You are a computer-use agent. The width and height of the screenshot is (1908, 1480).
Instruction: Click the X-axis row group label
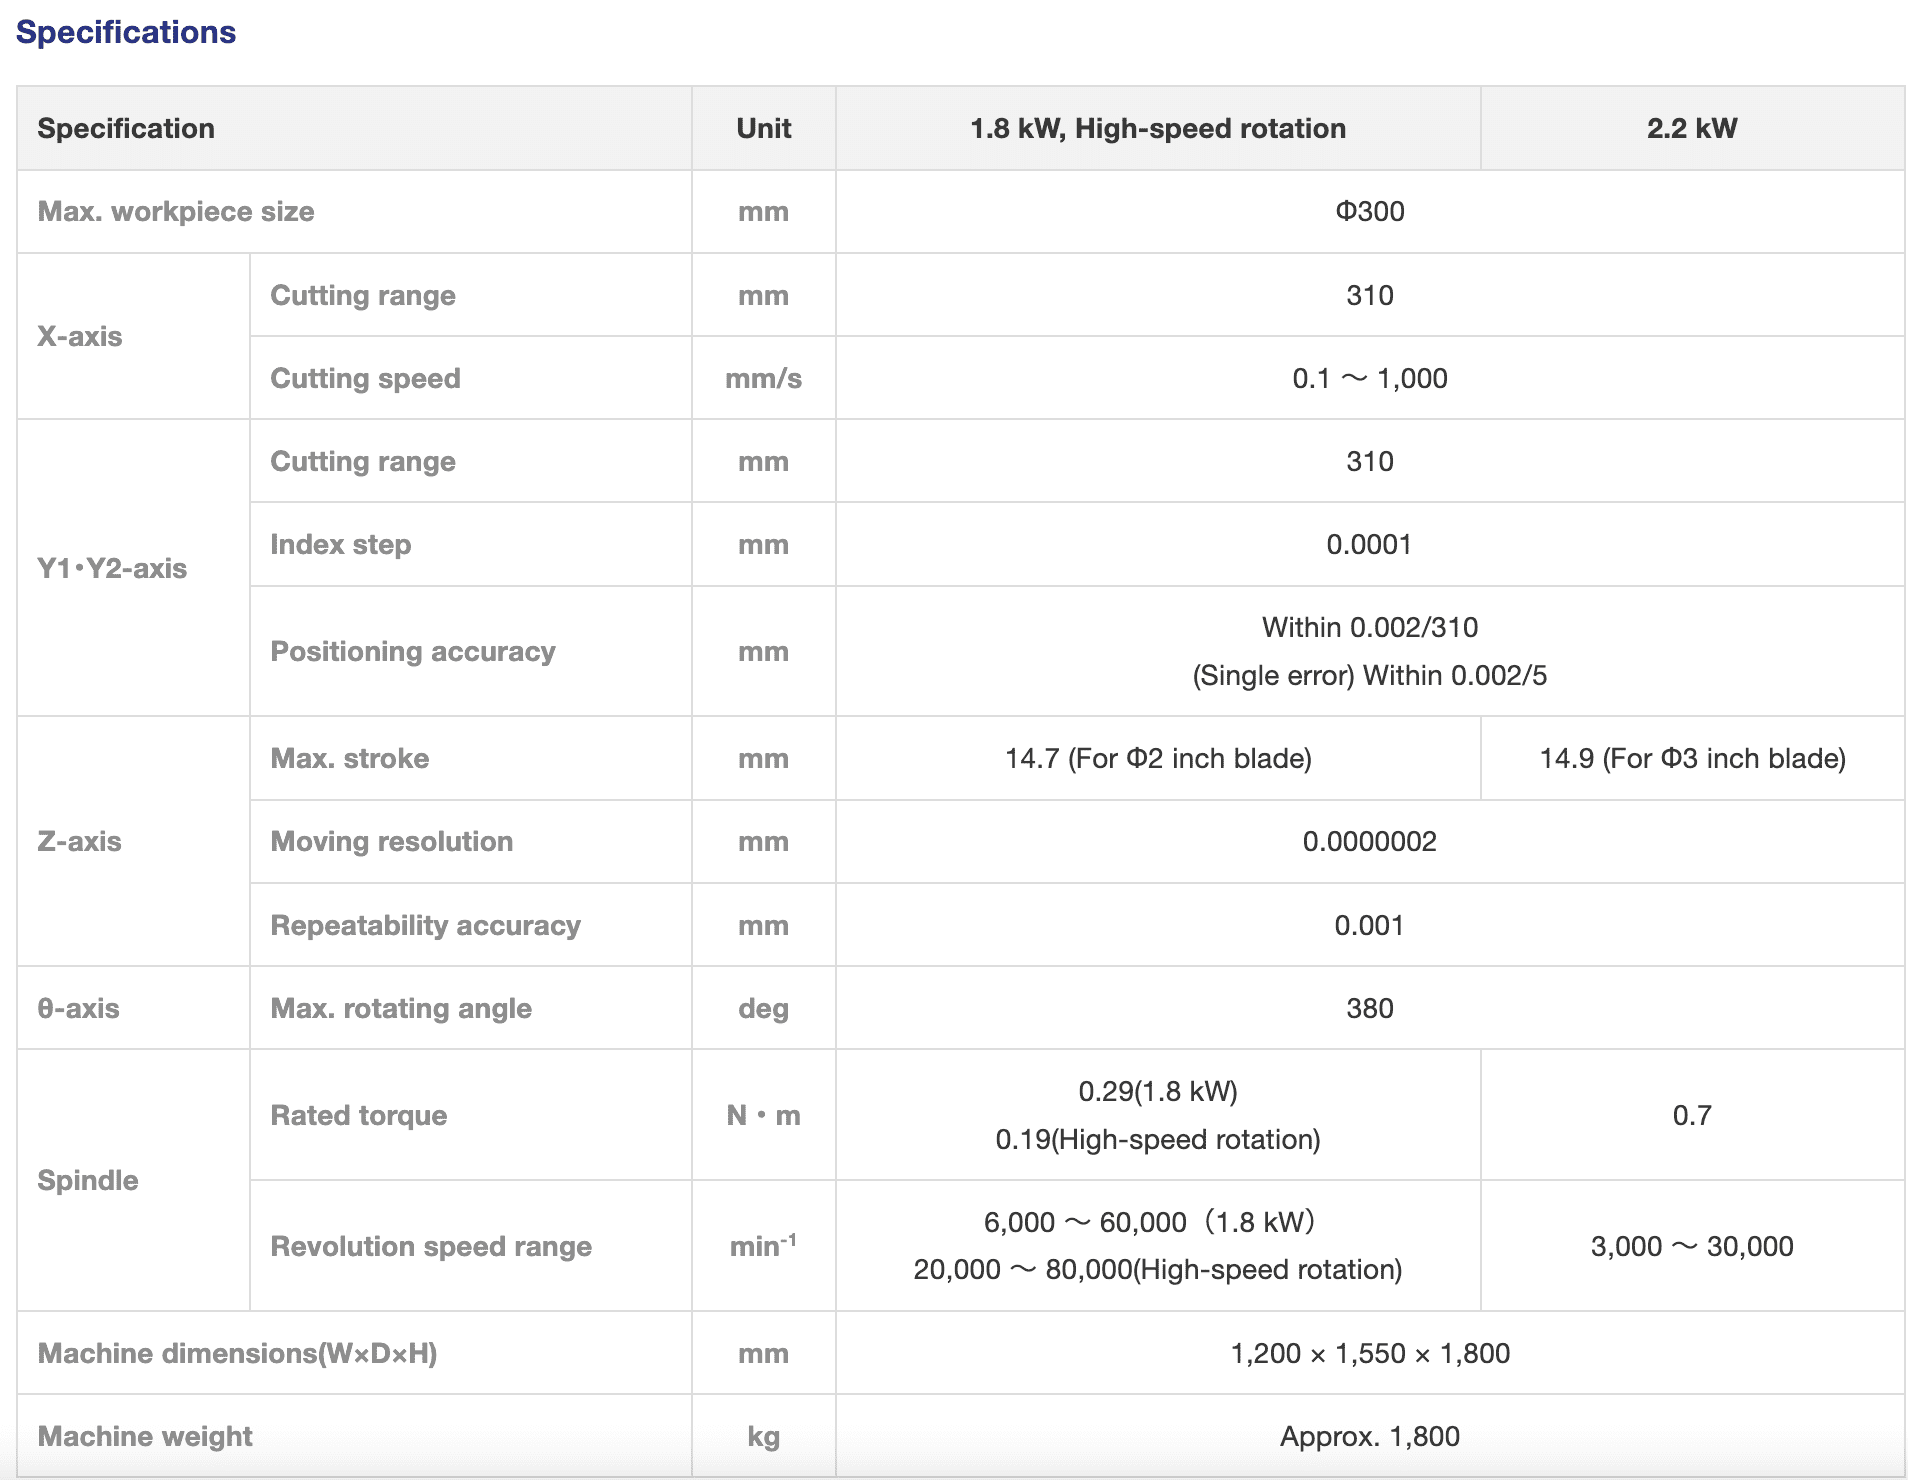(80, 336)
